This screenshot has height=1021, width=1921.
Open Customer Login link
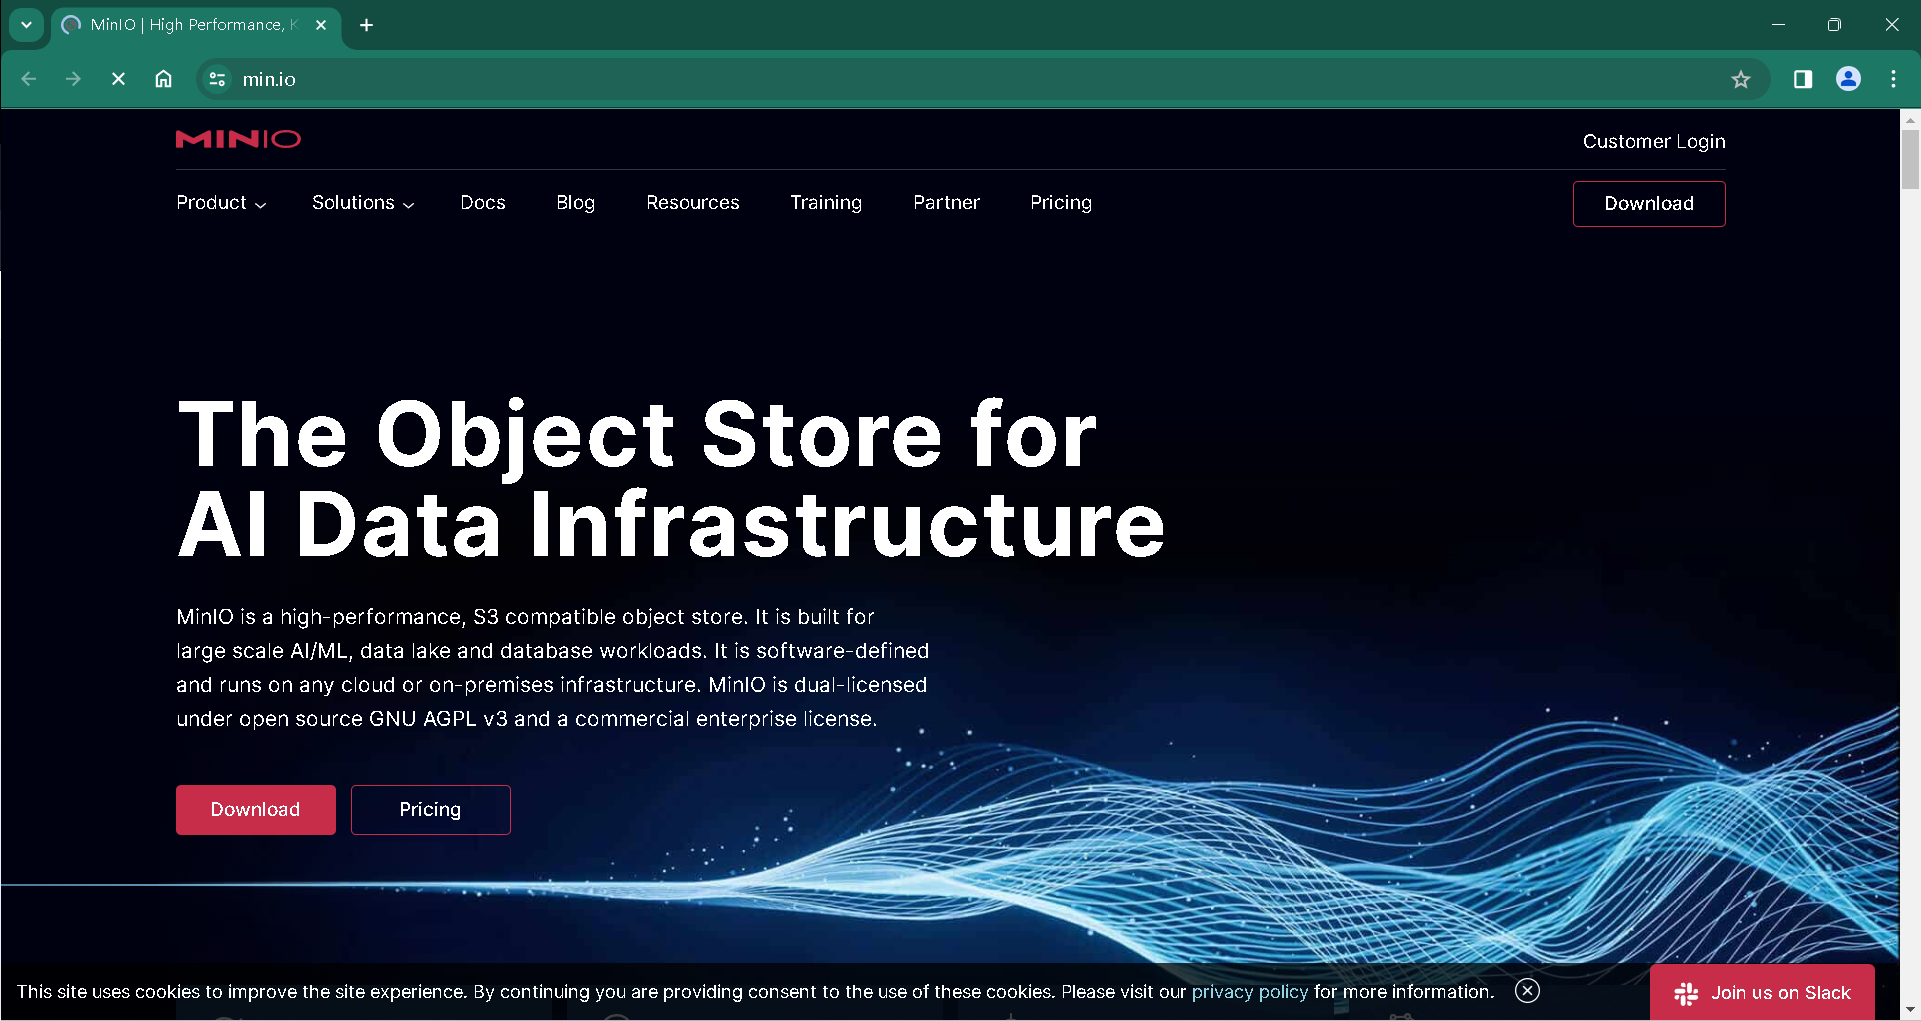1654,142
